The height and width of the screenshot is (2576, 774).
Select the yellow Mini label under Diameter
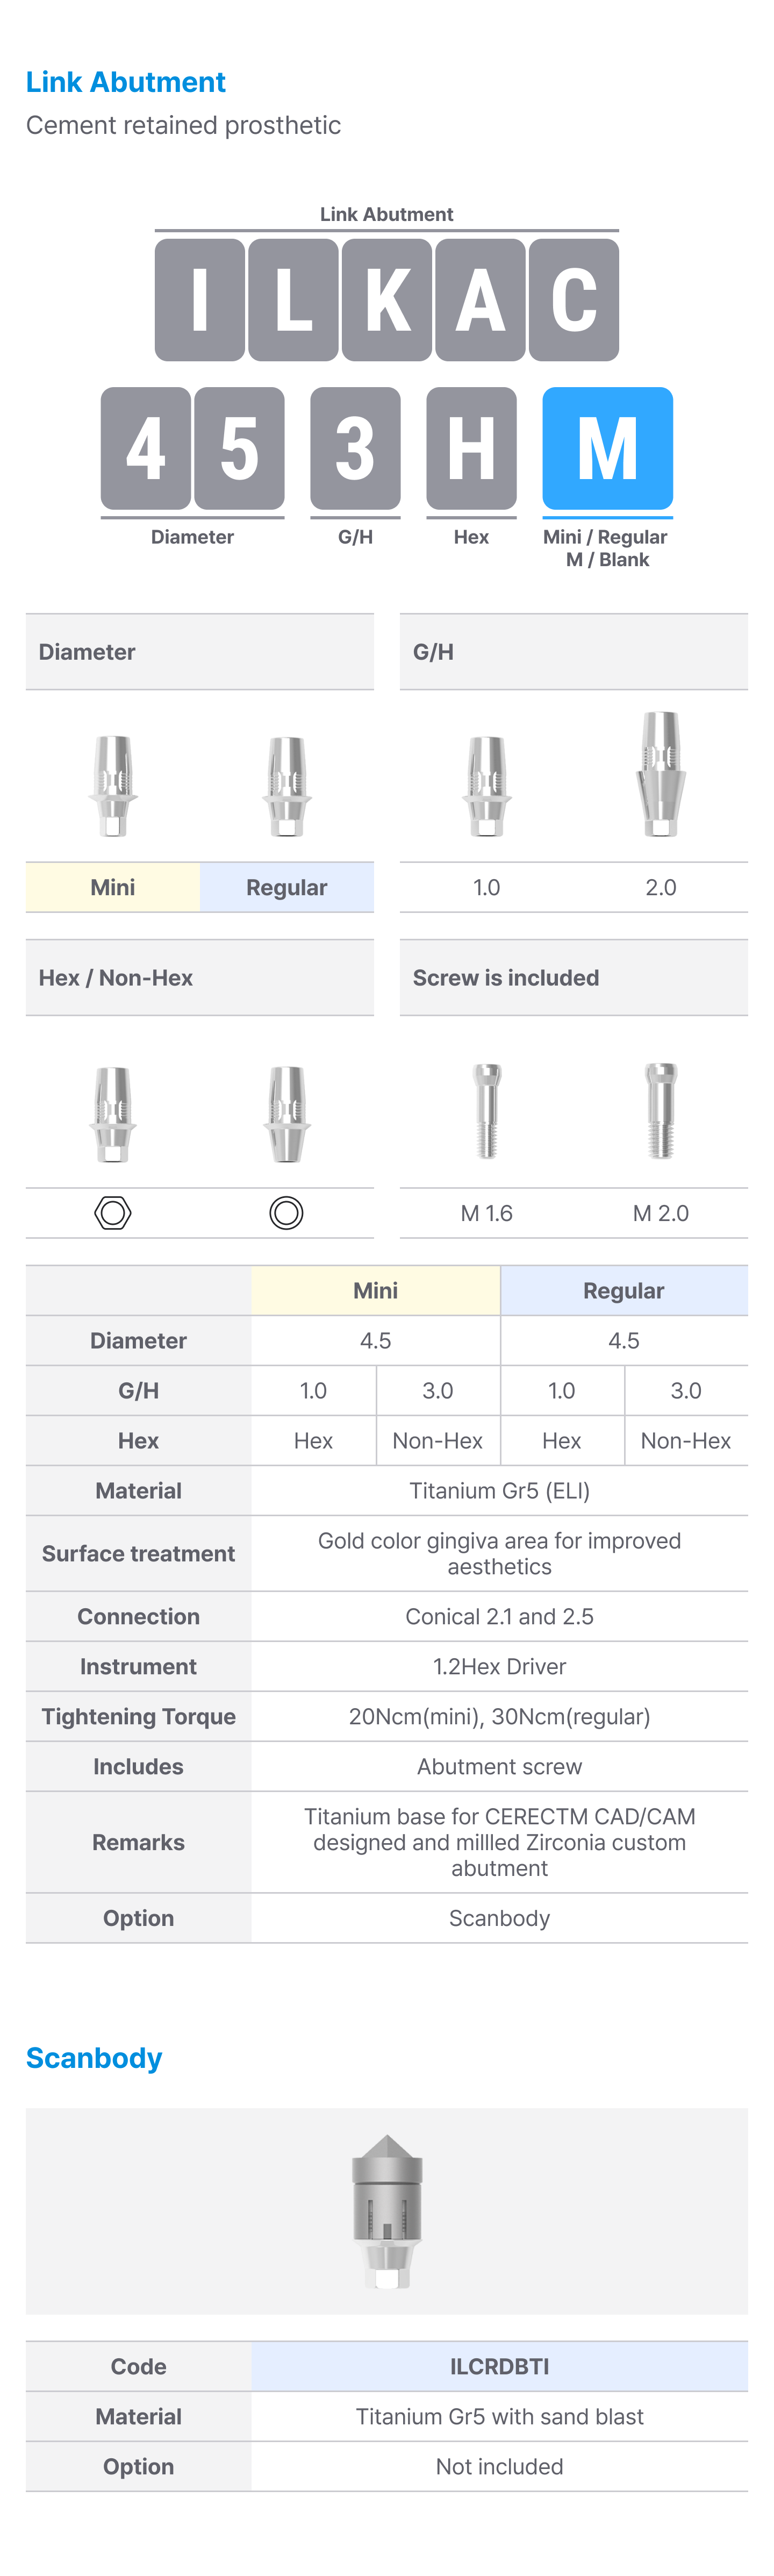pyautogui.click(x=113, y=887)
